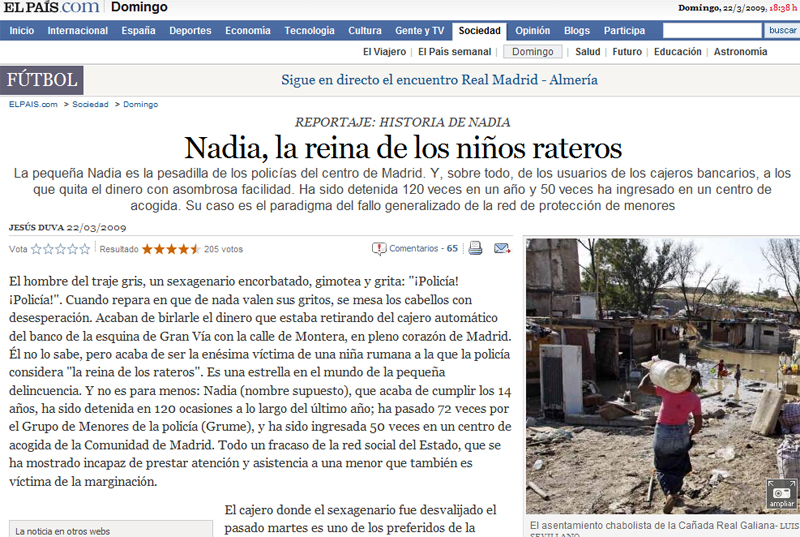Viewport: 800px width, 537px height.
Task: Select the Domingo subsection tab
Action: (x=533, y=52)
